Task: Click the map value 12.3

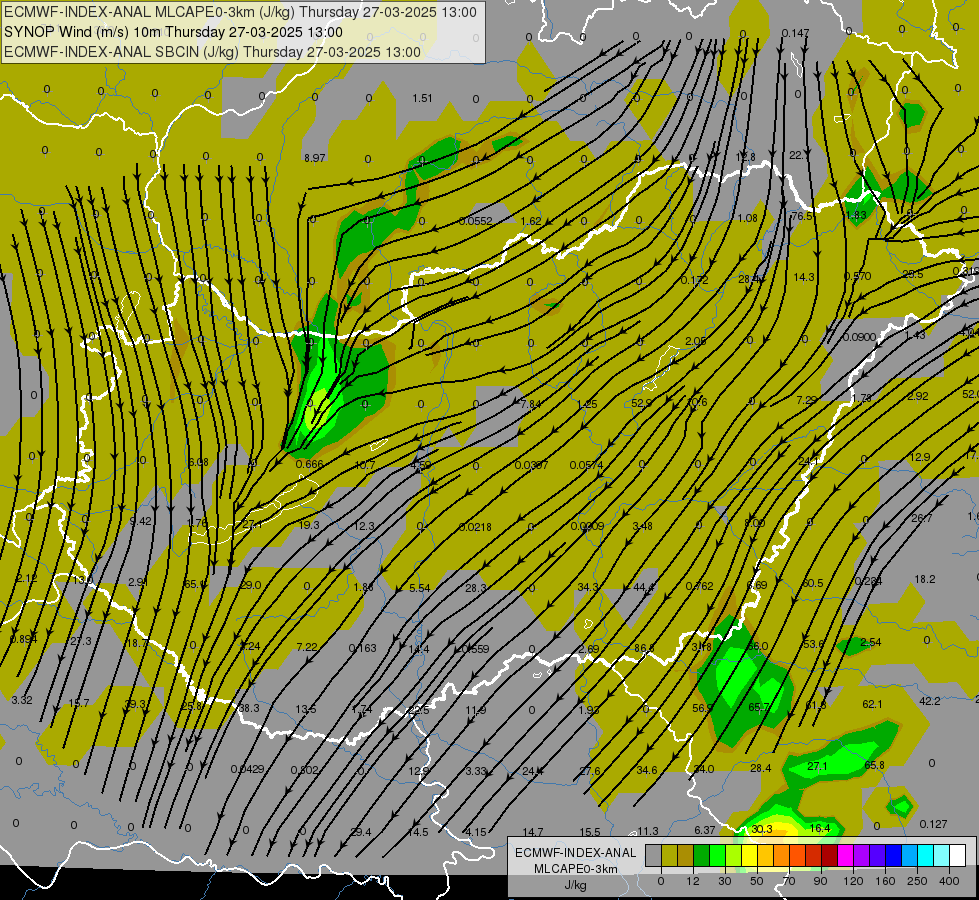Action: click(x=364, y=527)
